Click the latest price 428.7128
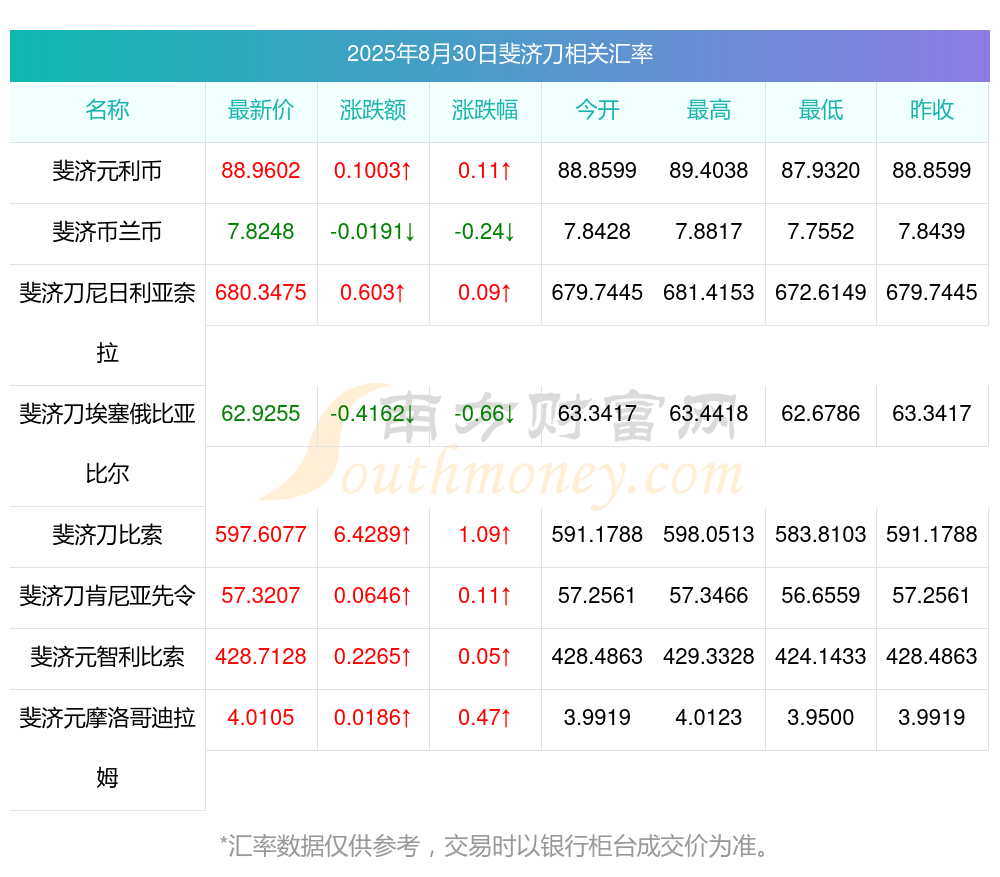 (x=261, y=656)
